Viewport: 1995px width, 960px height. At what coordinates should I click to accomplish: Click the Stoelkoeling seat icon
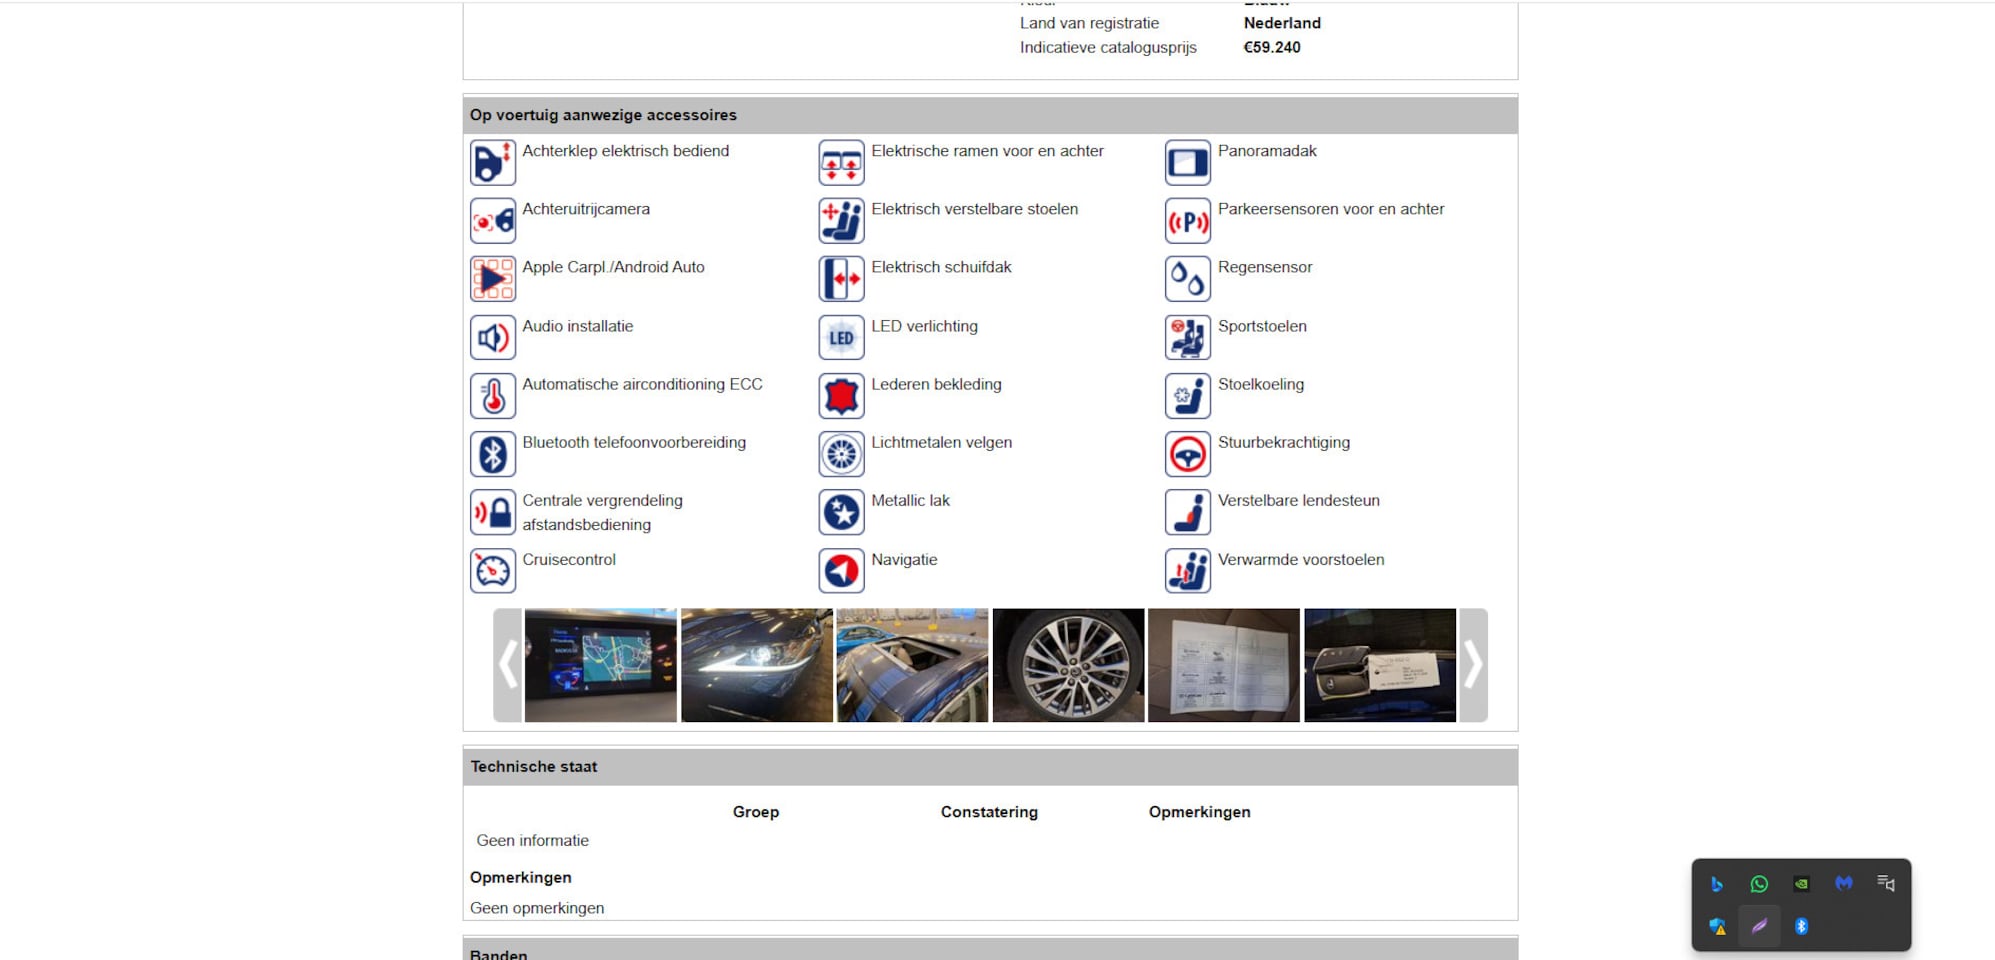coord(1187,396)
